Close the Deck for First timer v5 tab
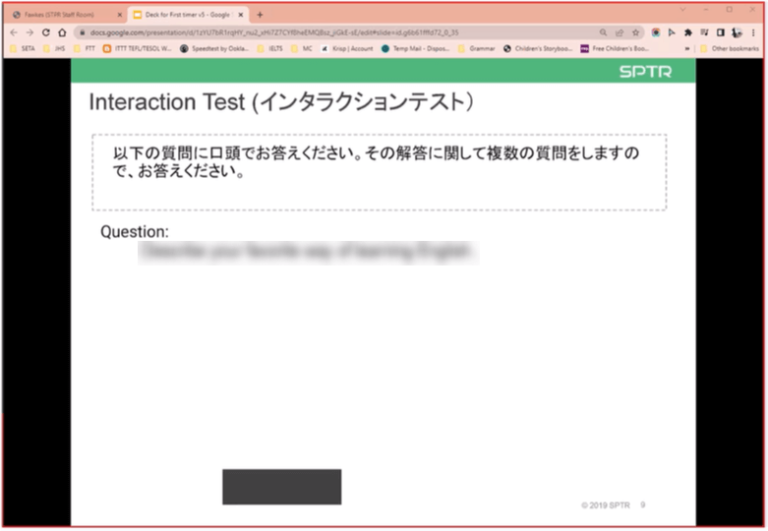 click(240, 15)
